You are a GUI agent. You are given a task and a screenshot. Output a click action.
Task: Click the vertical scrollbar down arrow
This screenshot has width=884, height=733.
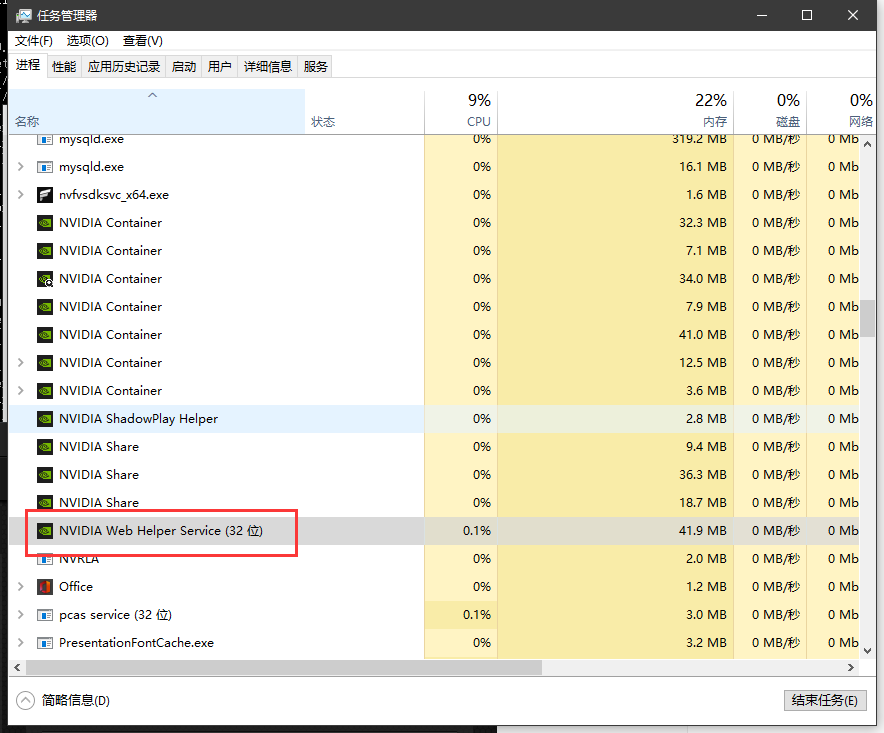[x=868, y=650]
